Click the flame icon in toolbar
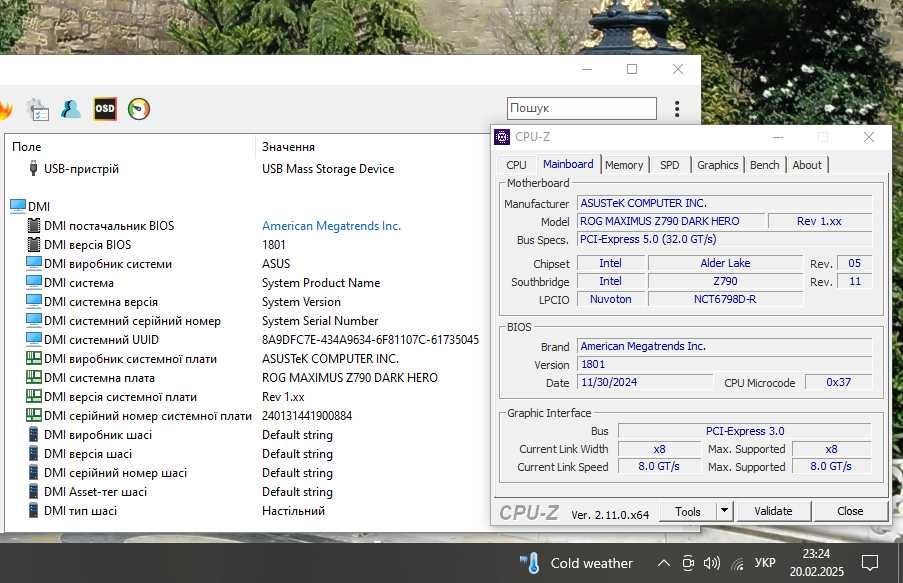 [x=5, y=109]
